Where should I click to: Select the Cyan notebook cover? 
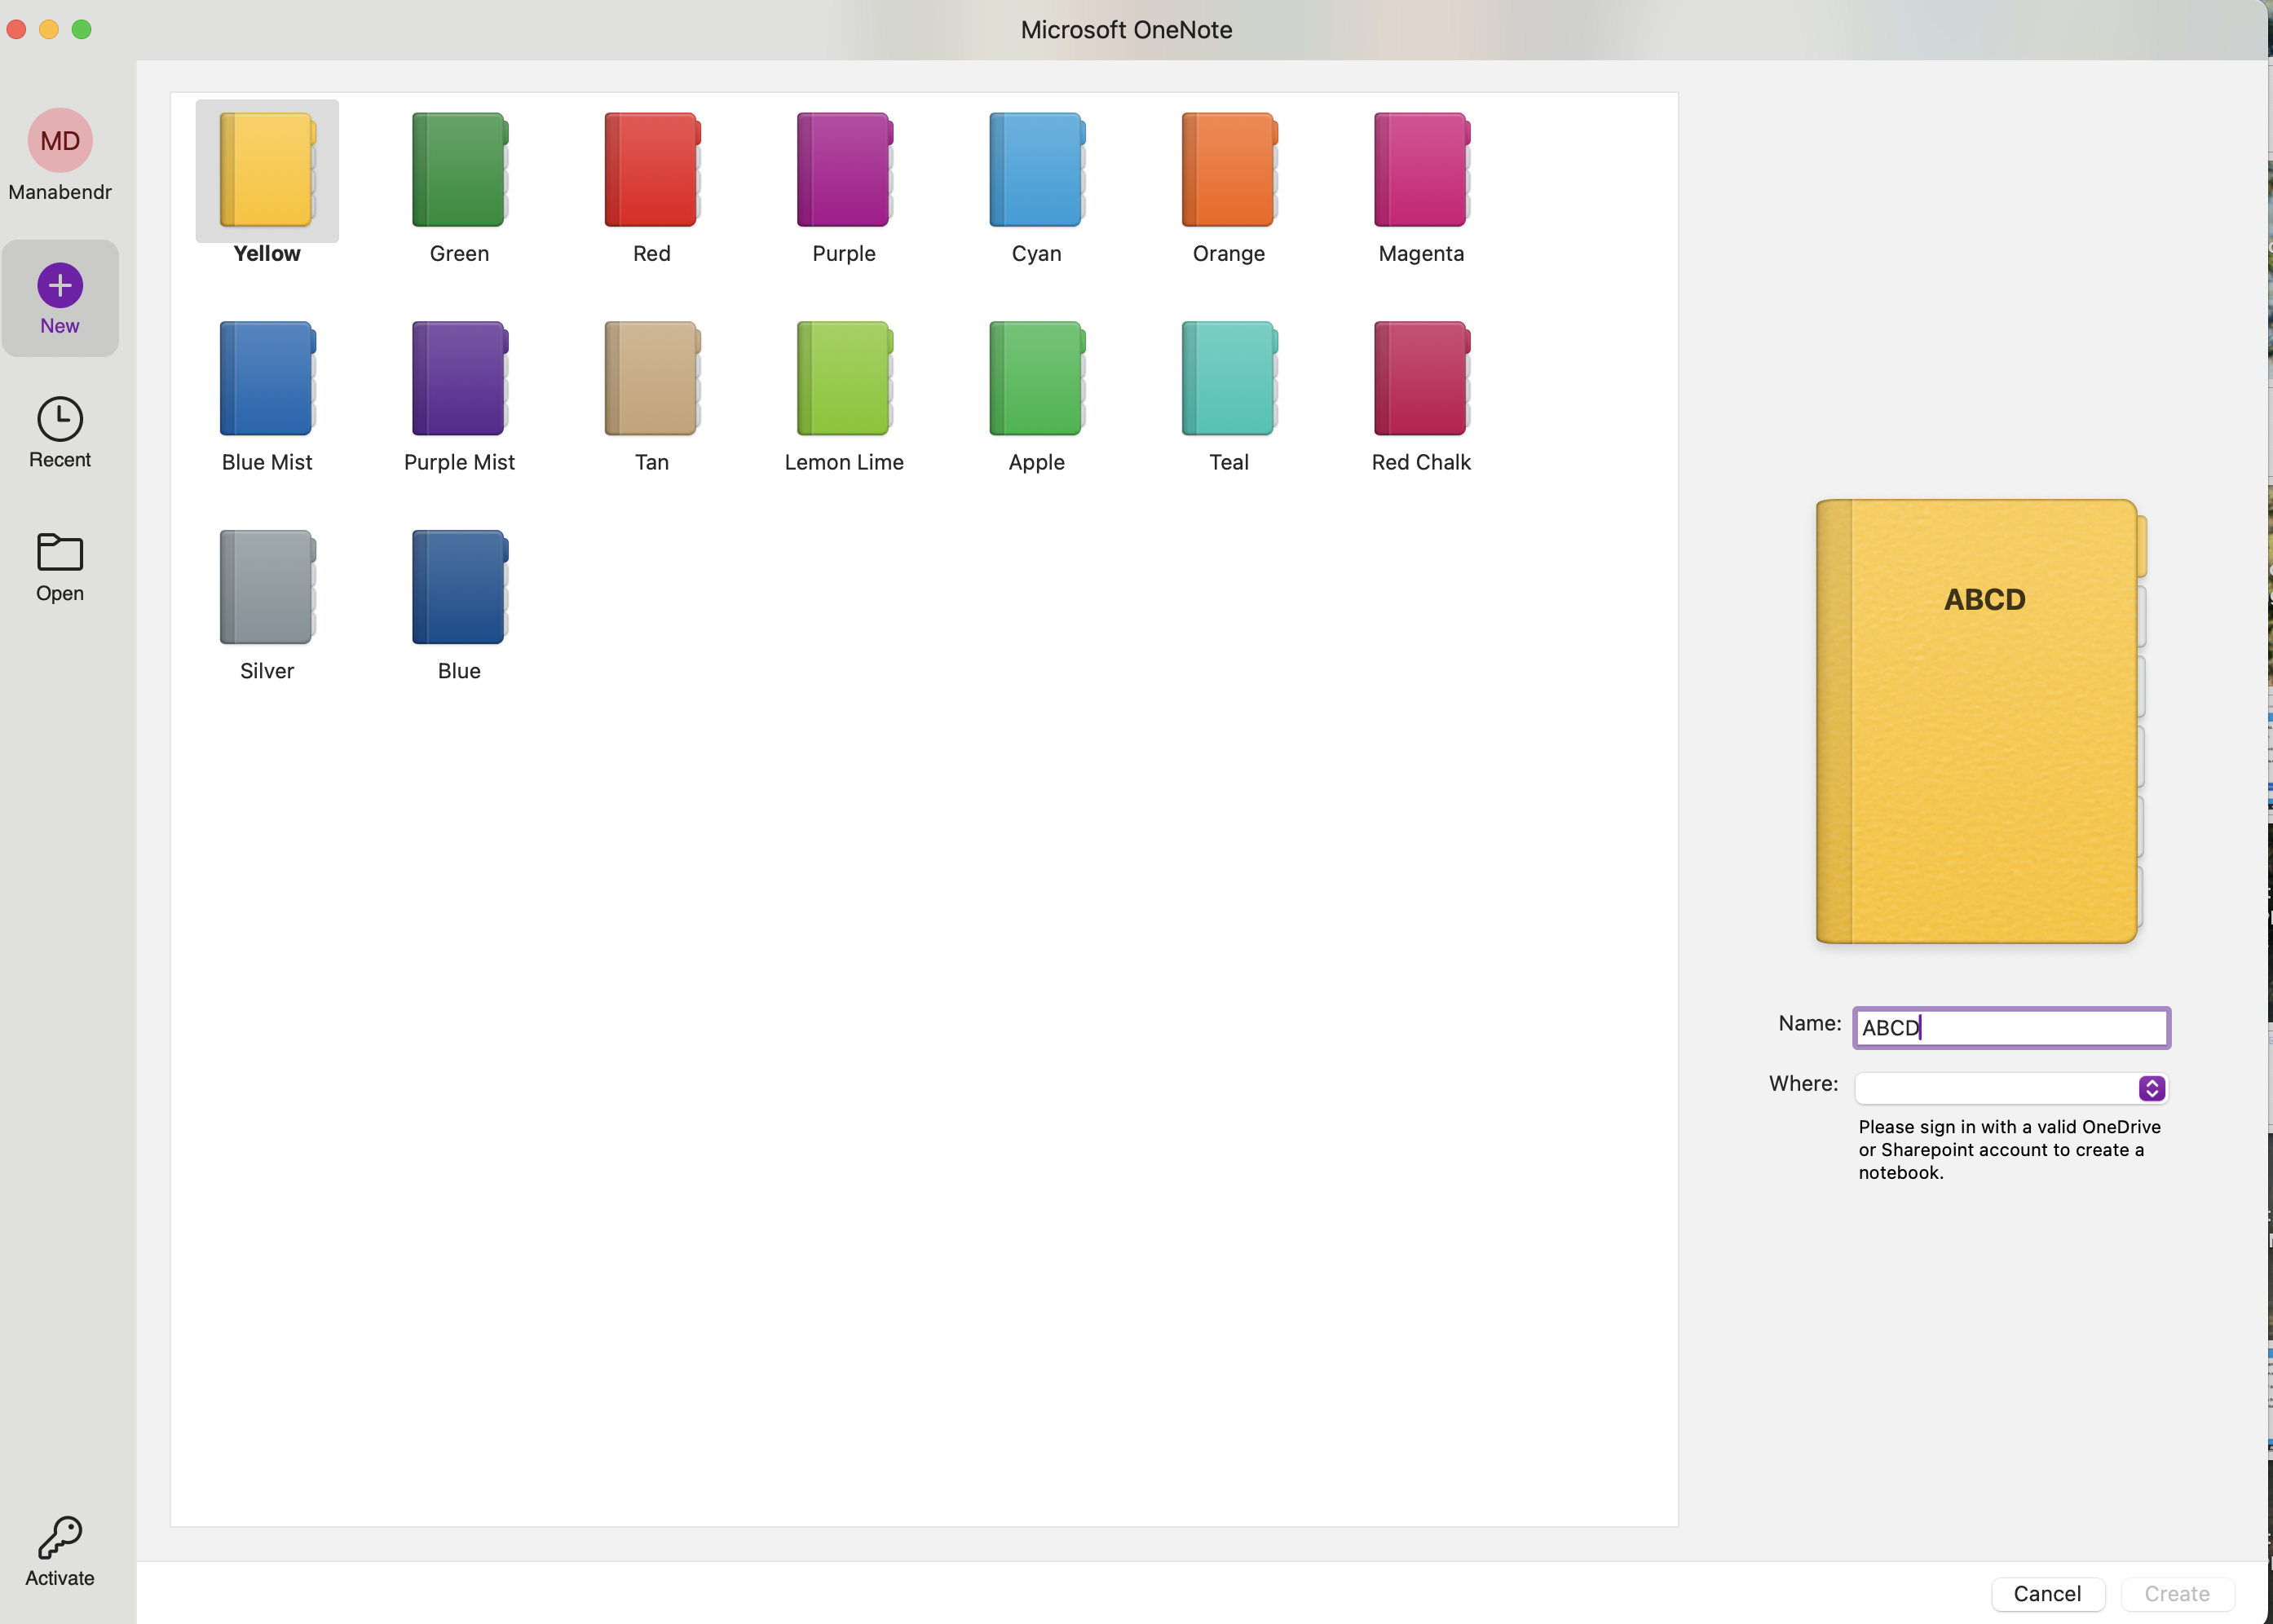[x=1036, y=170]
